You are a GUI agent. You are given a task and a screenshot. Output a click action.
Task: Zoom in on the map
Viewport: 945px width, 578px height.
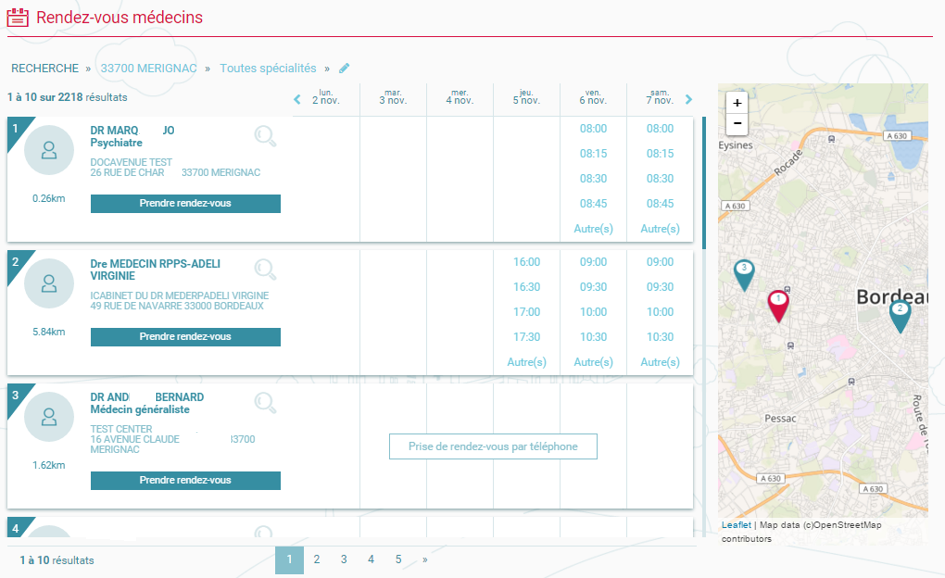pos(737,103)
